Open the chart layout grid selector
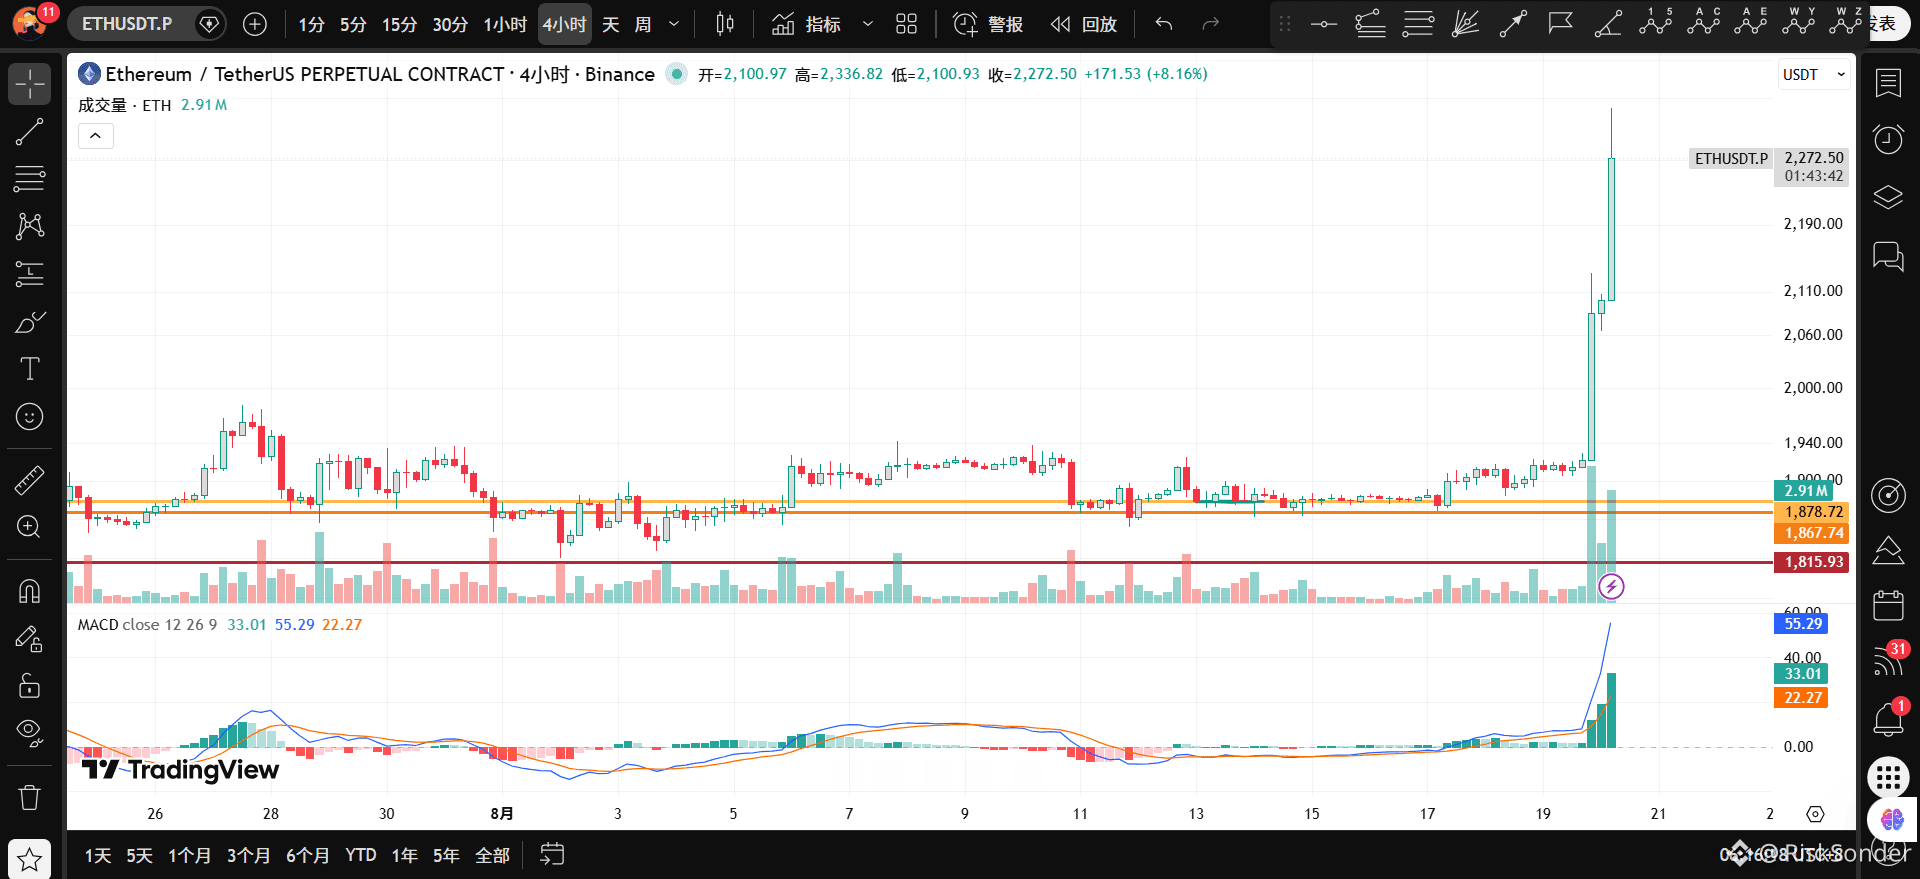This screenshot has width=1920, height=879. point(907,24)
